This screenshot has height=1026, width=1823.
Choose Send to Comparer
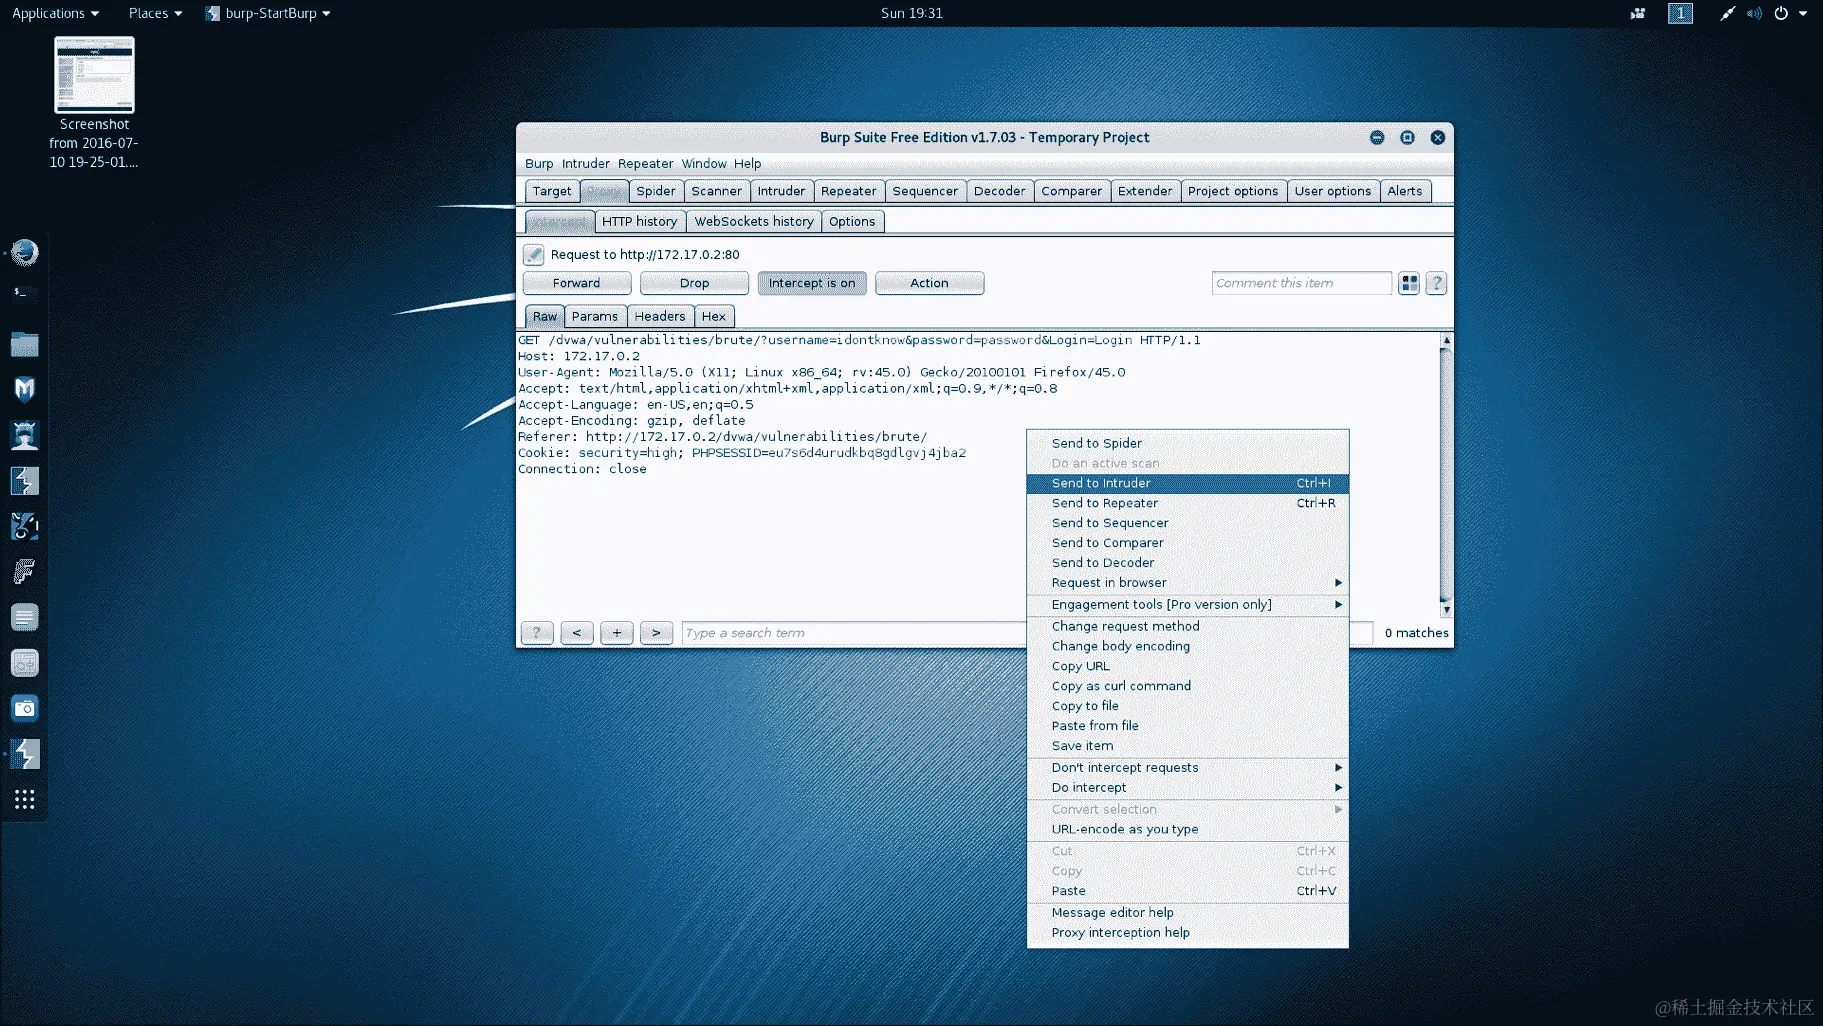click(x=1187, y=543)
